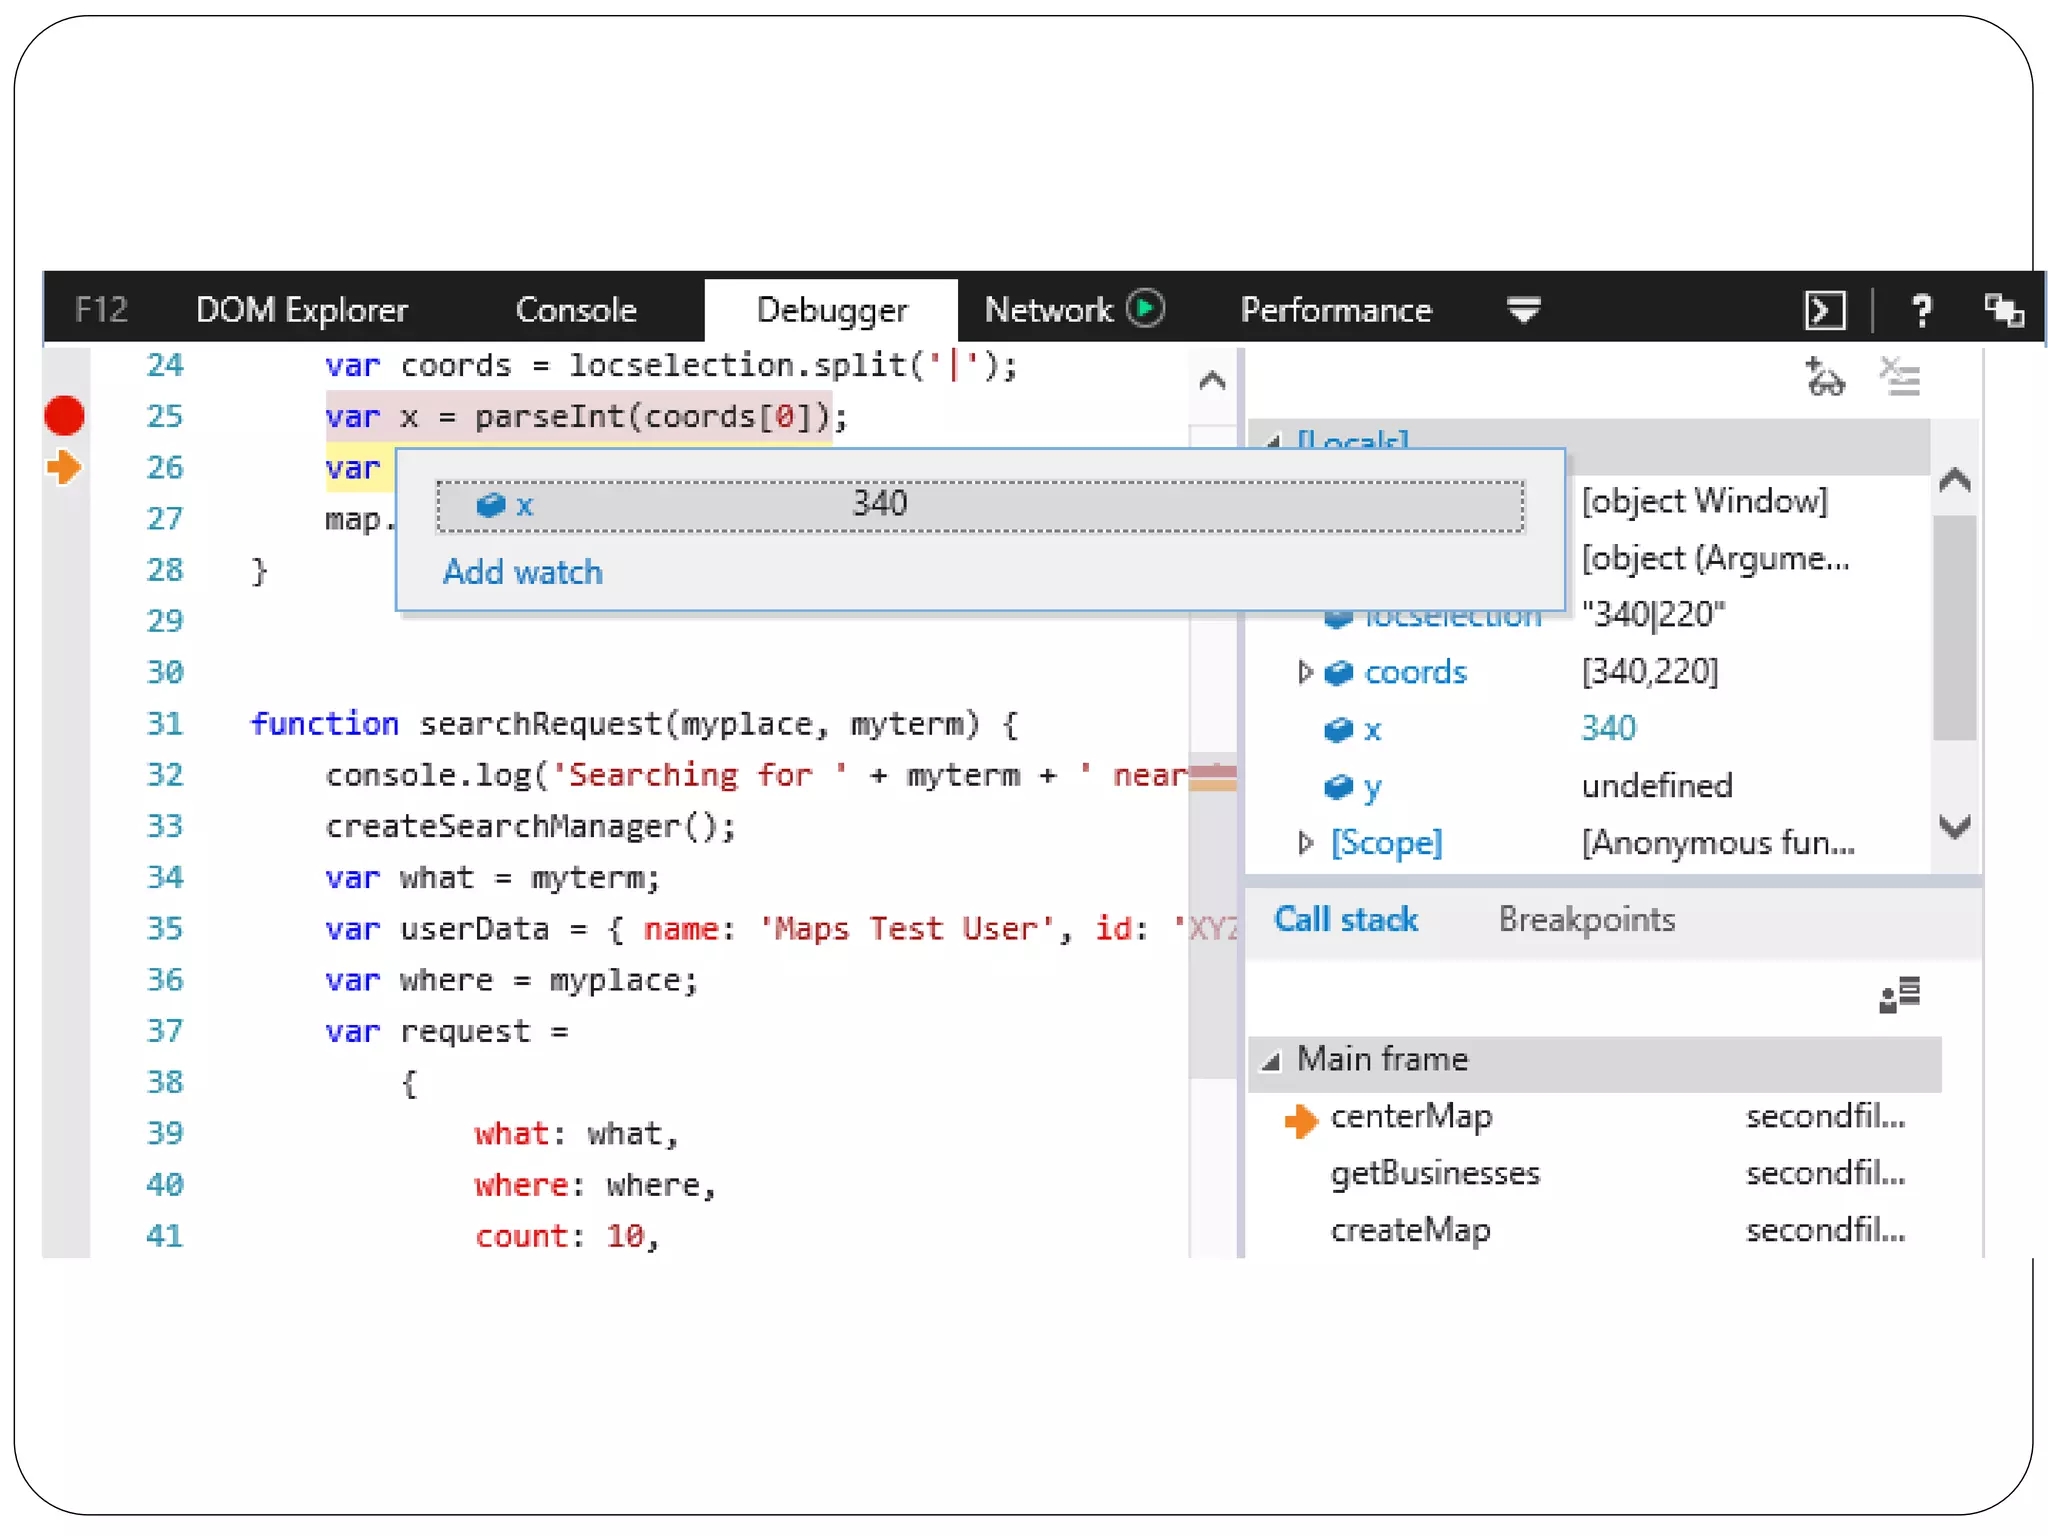The image size is (2048, 1536).
Task: Click the unpin developer tools icon
Action: point(2004,310)
